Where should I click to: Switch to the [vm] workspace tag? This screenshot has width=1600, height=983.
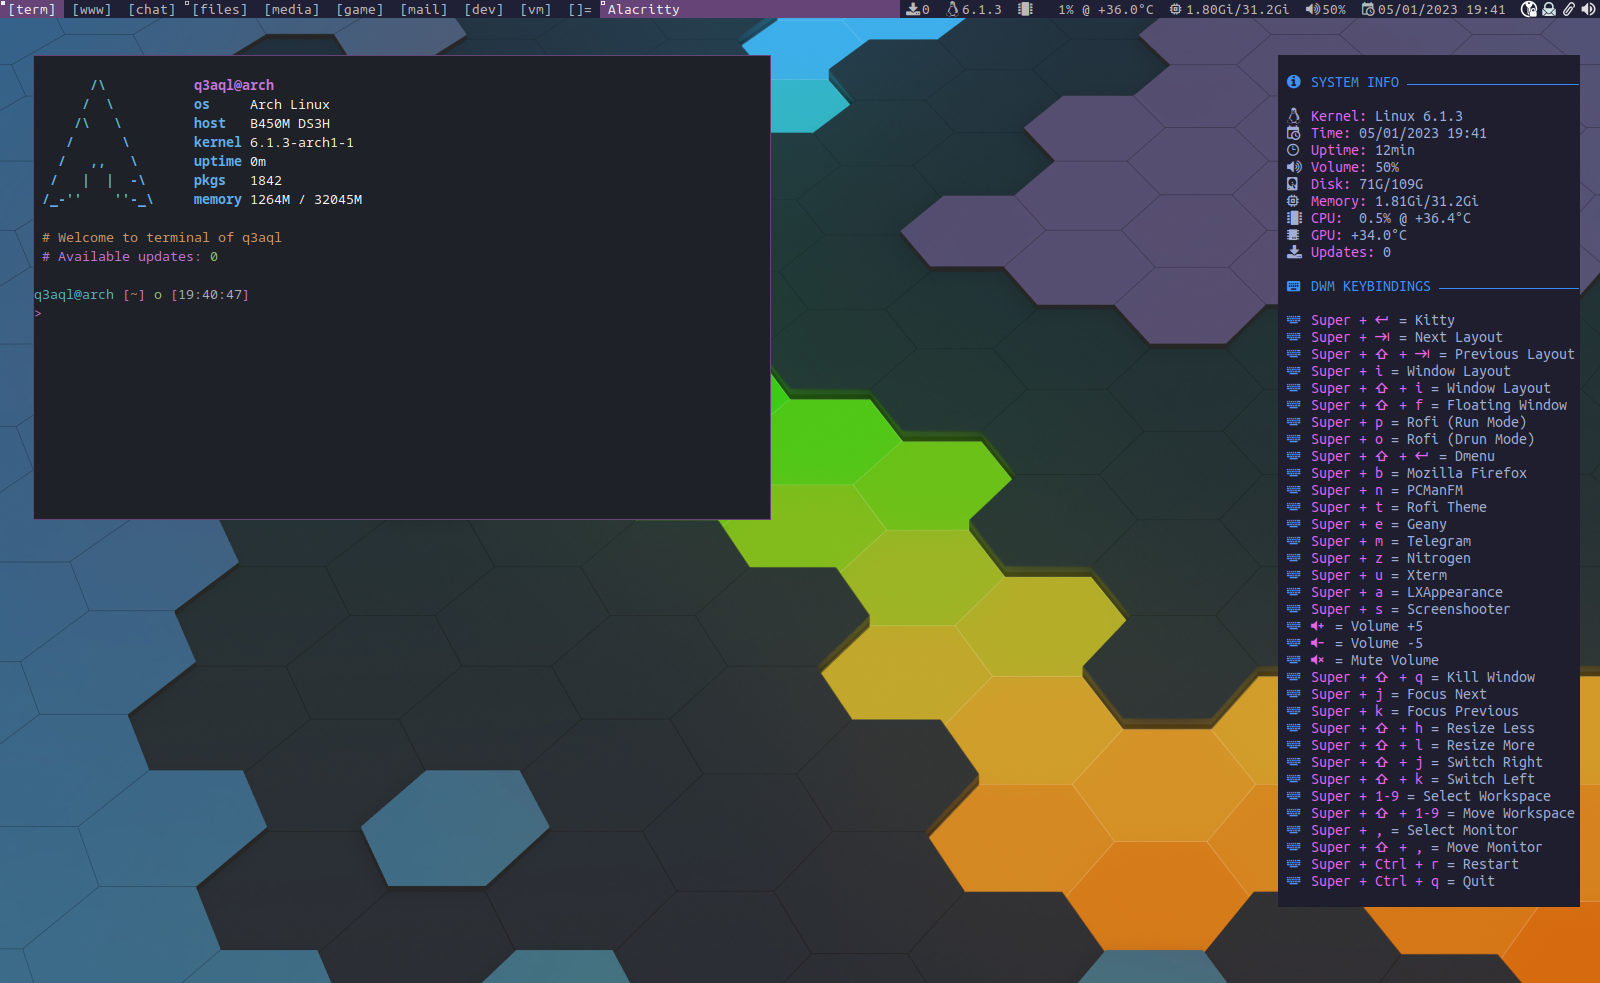(536, 9)
